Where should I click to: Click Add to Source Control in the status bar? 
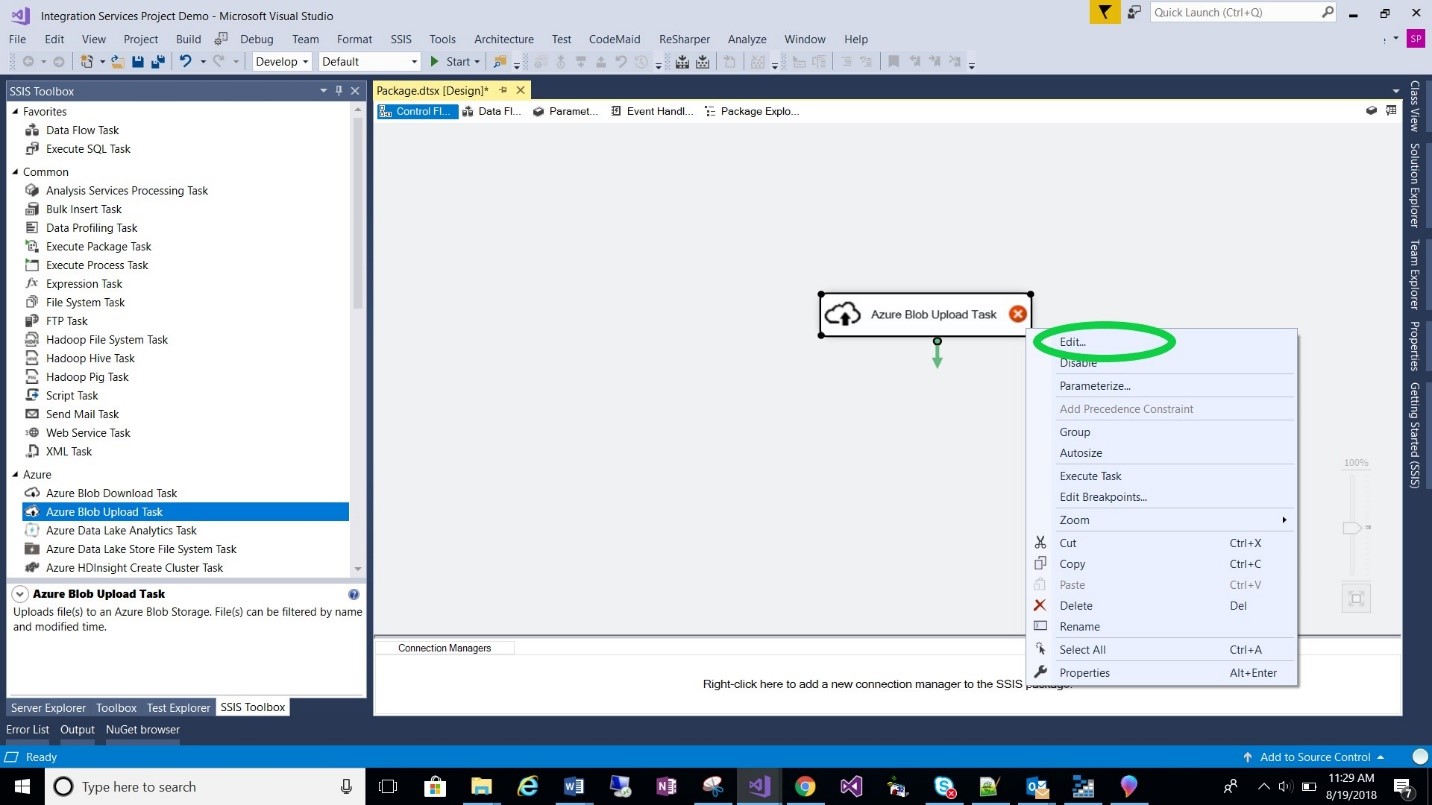click(x=1313, y=757)
